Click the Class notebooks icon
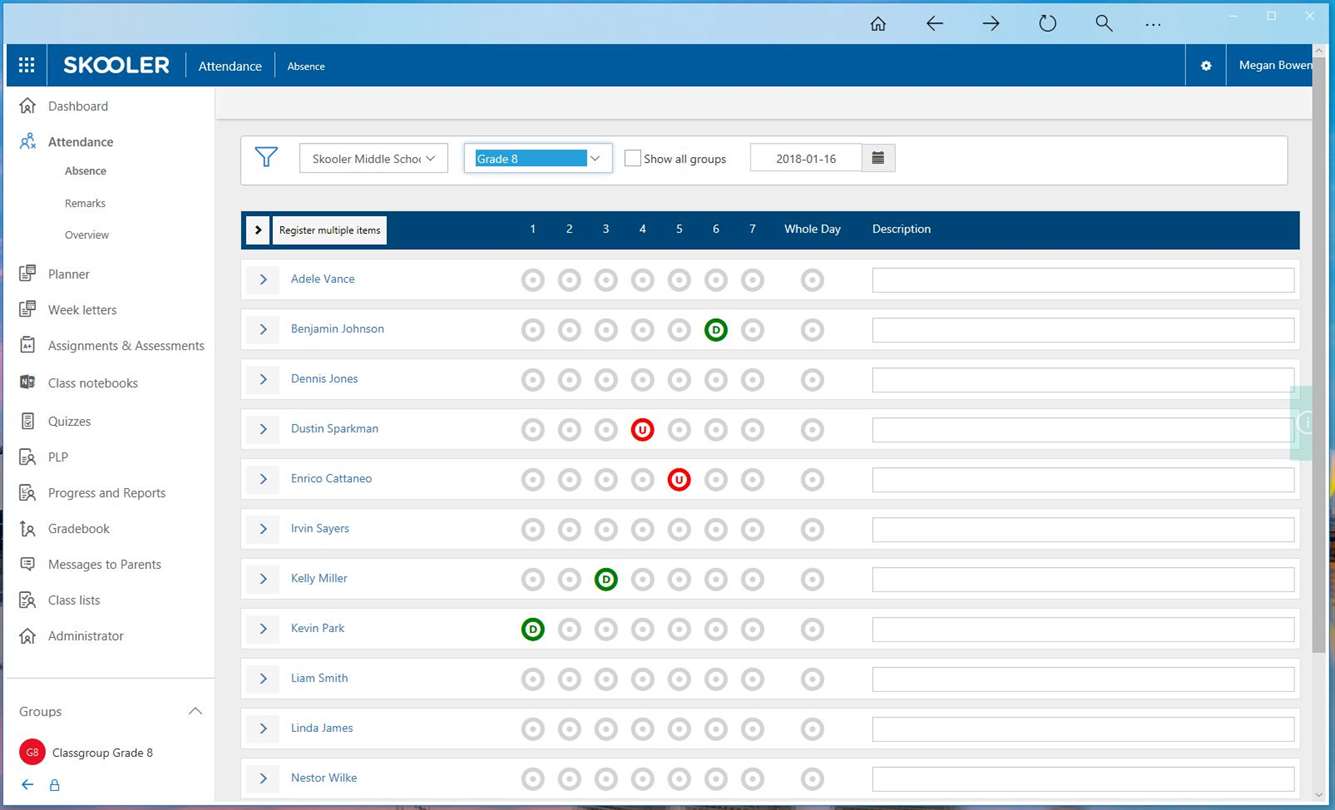 point(28,382)
